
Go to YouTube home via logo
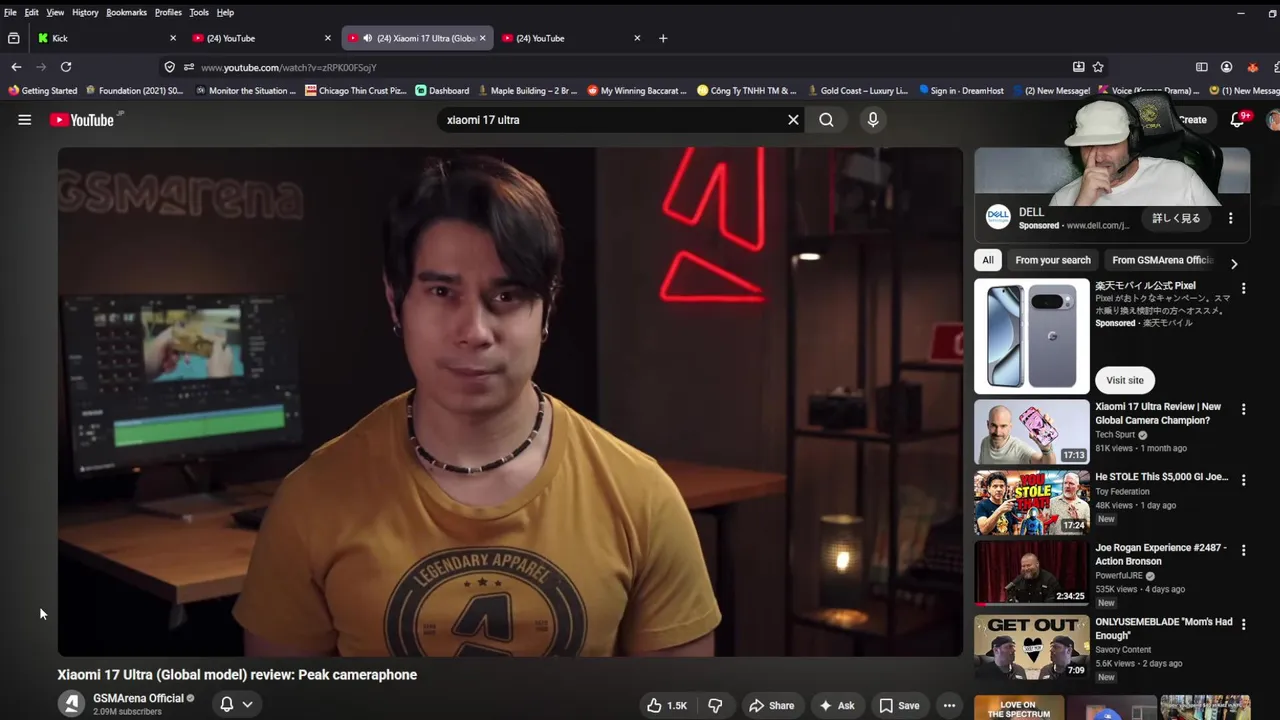[83, 120]
